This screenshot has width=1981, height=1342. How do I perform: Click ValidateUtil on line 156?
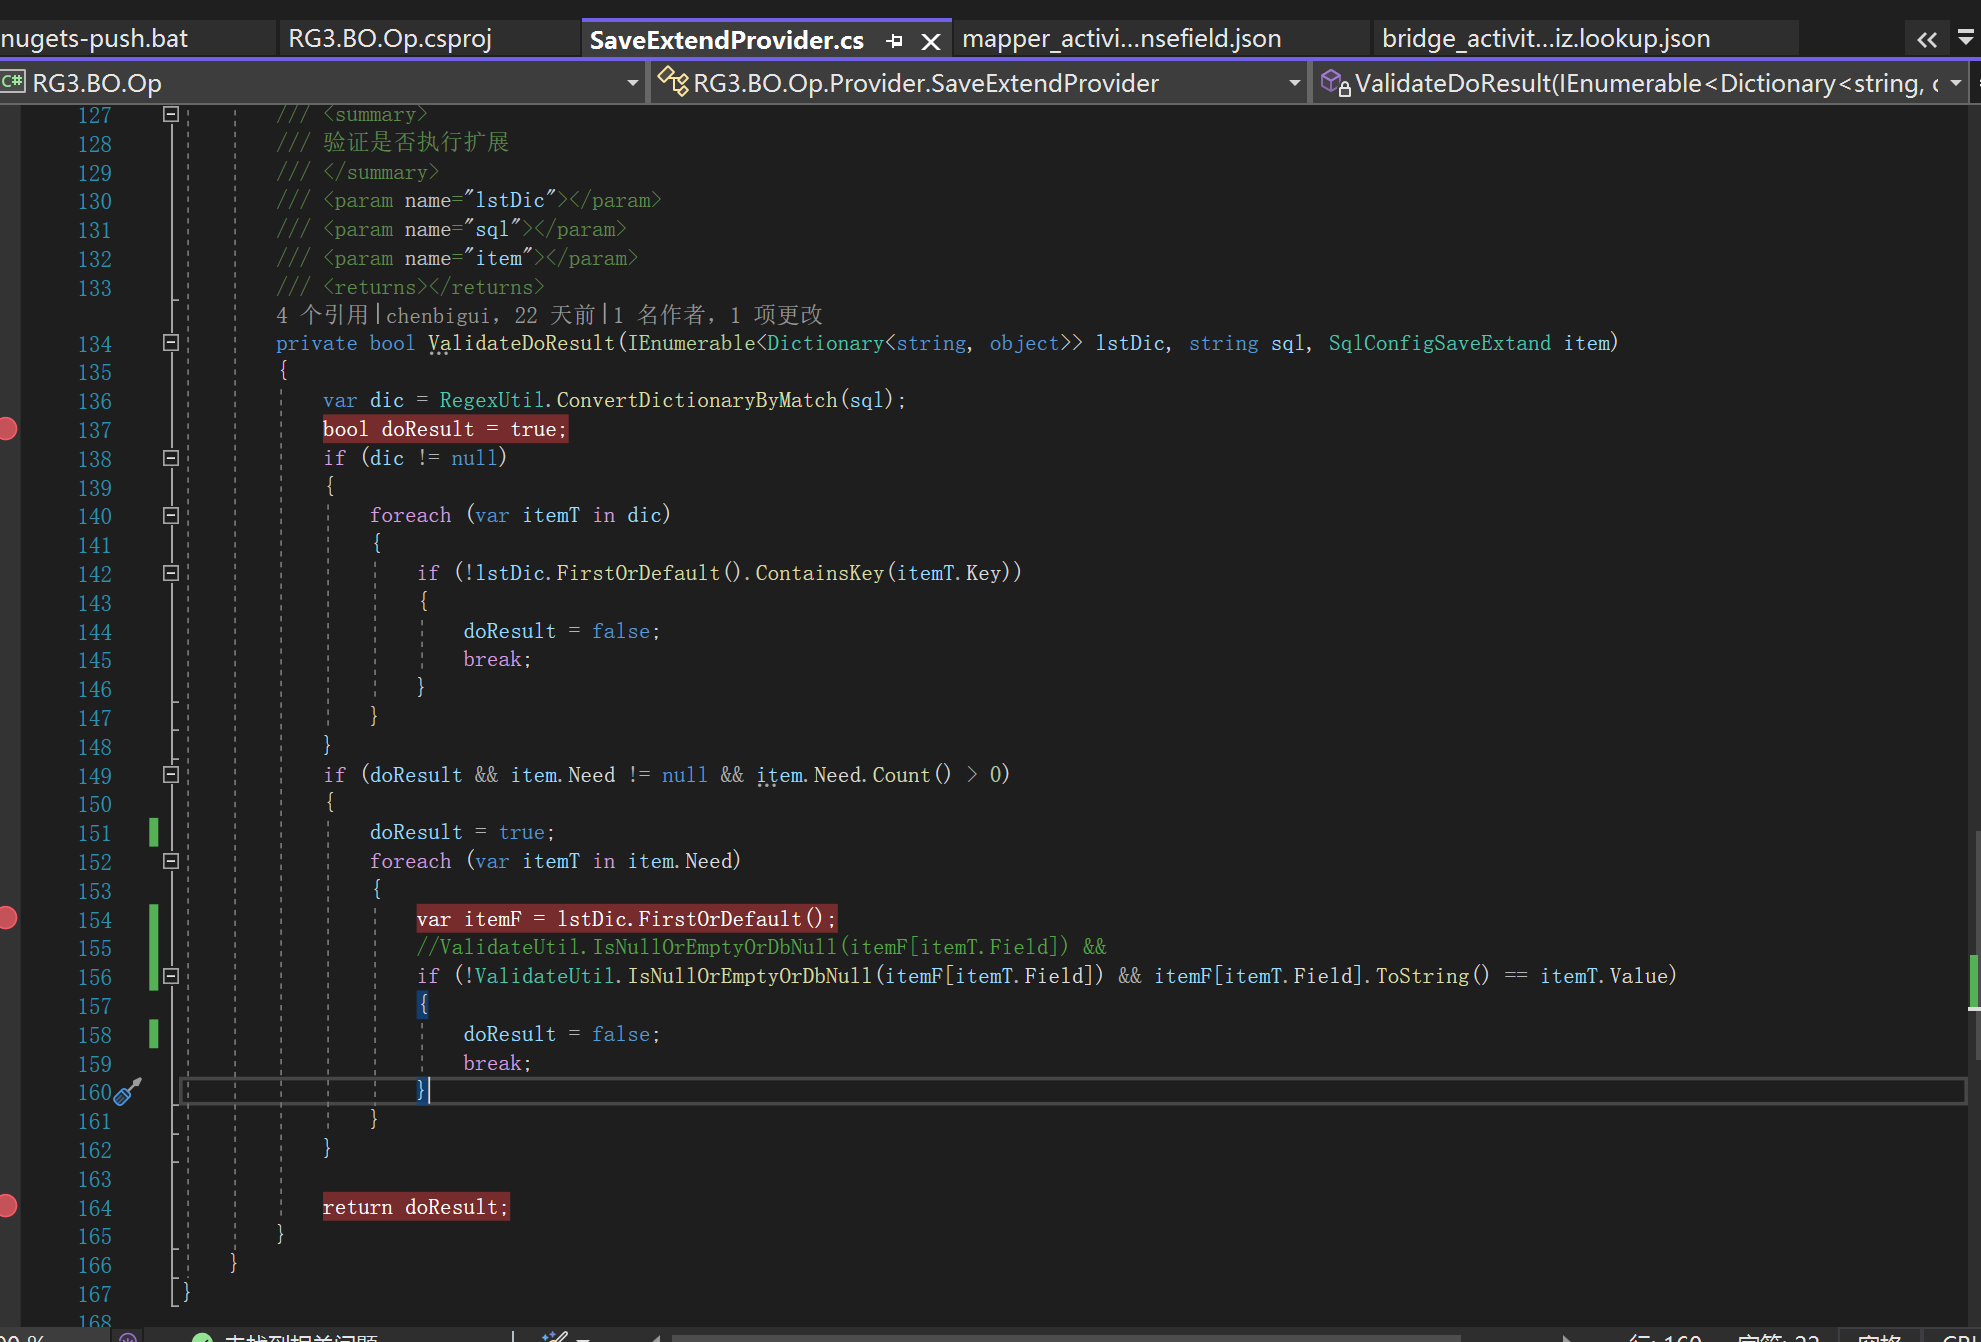point(544,976)
